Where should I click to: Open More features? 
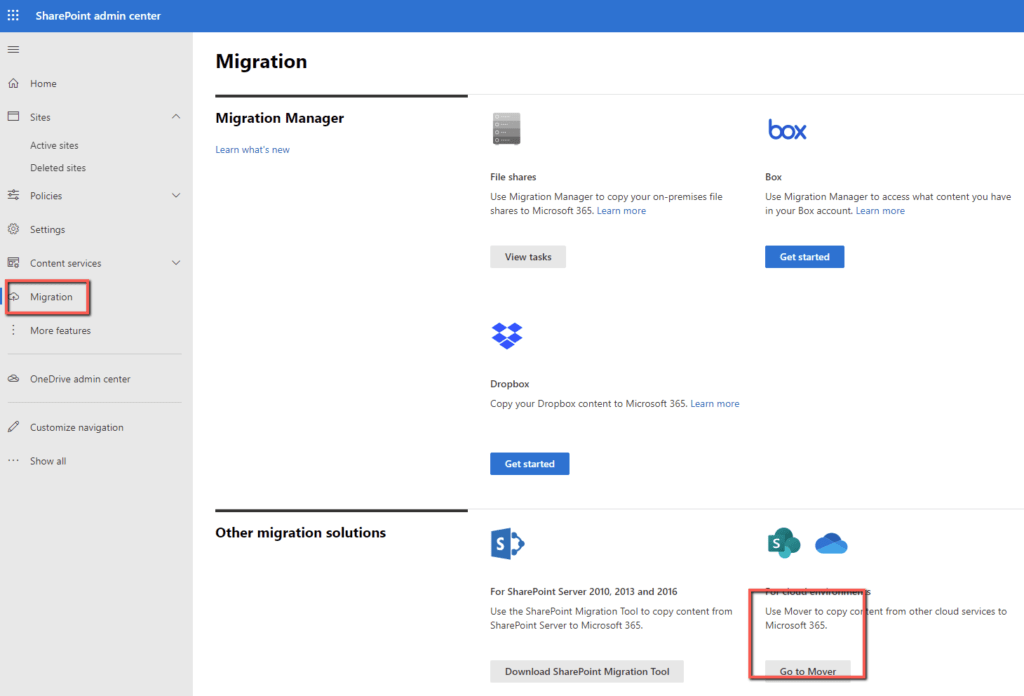click(60, 330)
